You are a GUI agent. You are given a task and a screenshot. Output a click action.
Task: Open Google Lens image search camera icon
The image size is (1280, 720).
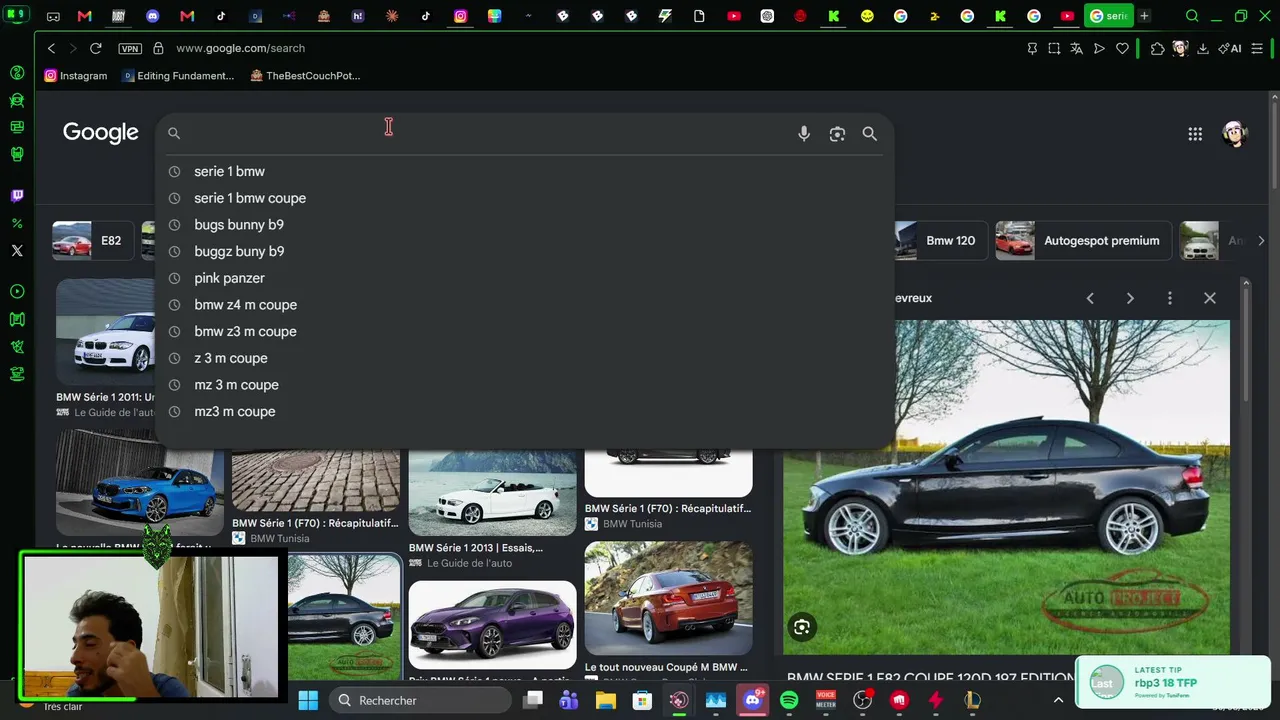pyautogui.click(x=837, y=133)
